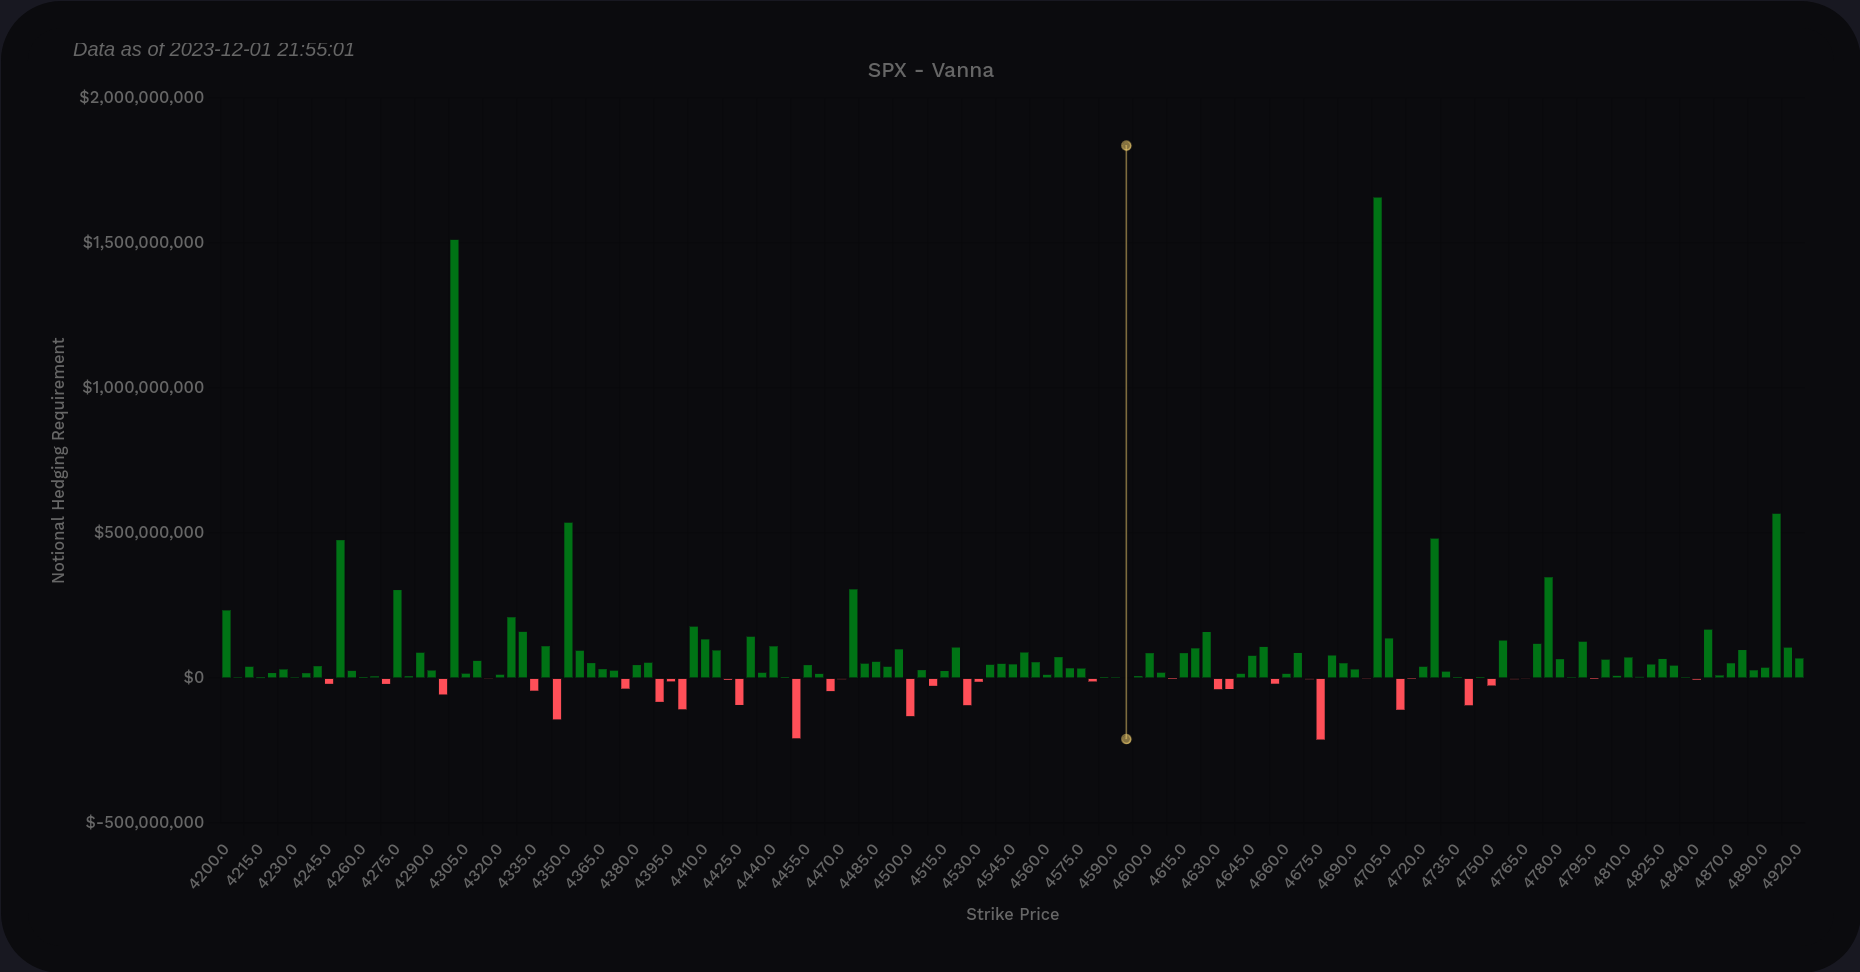The height and width of the screenshot is (972, 1860).
Task: Click the 'Data as of 2023-12-01 21:55:01' timestamp
Action: tap(214, 49)
